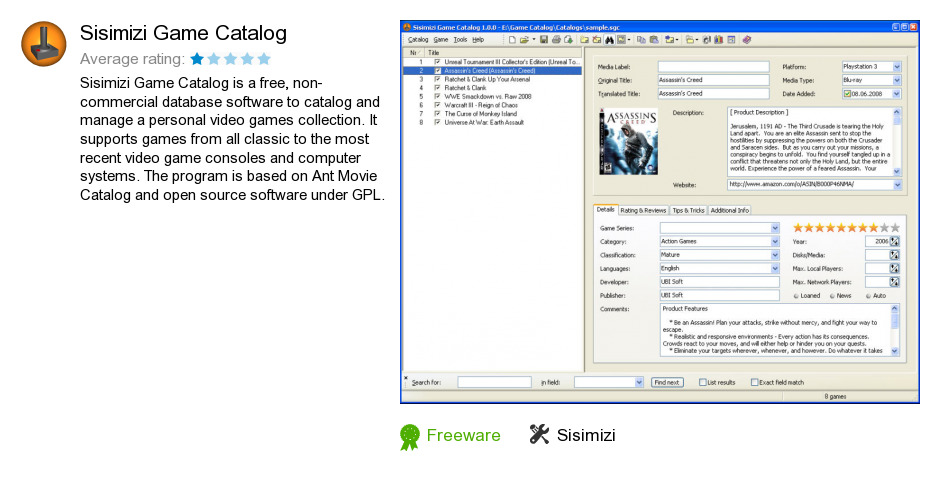The width and height of the screenshot is (940, 481).
Task: Open the Platform dropdown showing Playstation 3
Action: (897, 67)
